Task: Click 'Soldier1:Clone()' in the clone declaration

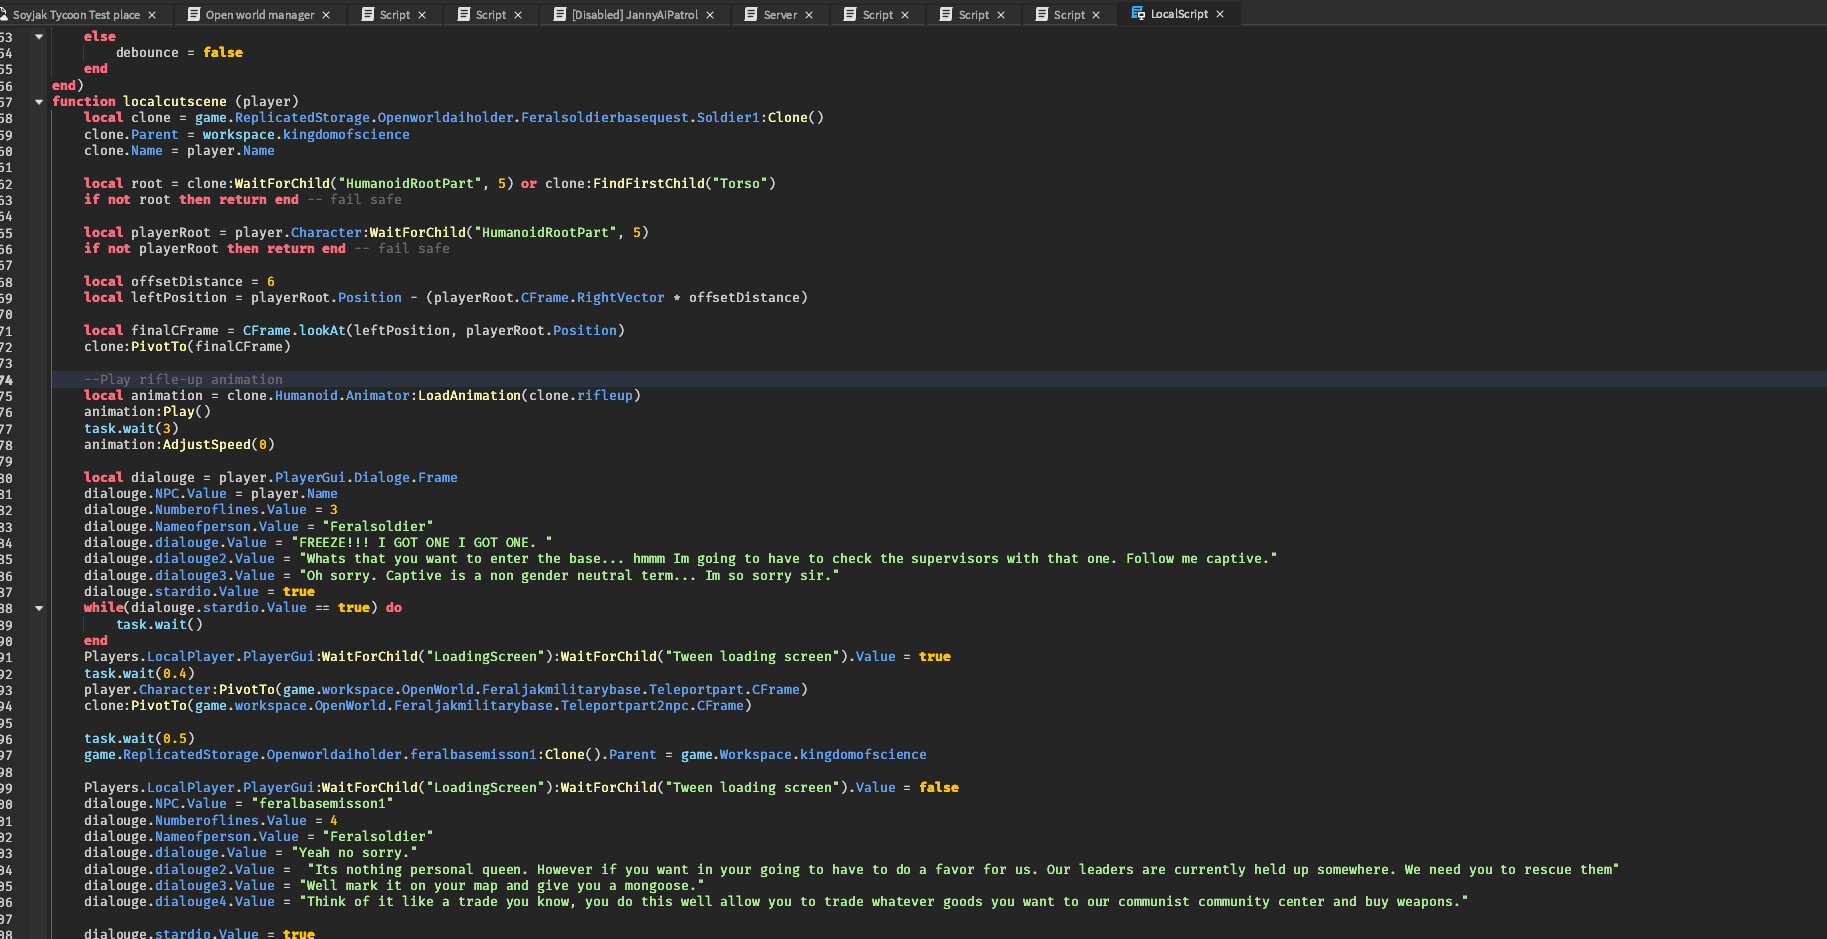Action: [760, 117]
